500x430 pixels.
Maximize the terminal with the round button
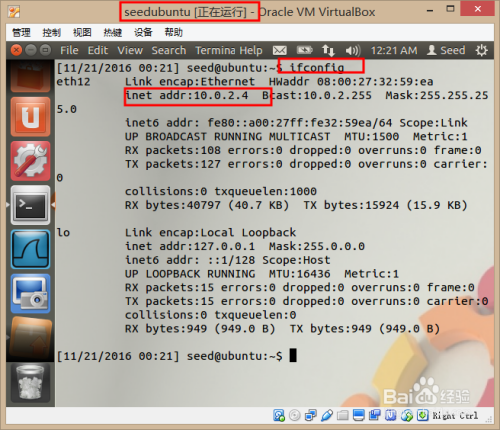(x=46, y=50)
